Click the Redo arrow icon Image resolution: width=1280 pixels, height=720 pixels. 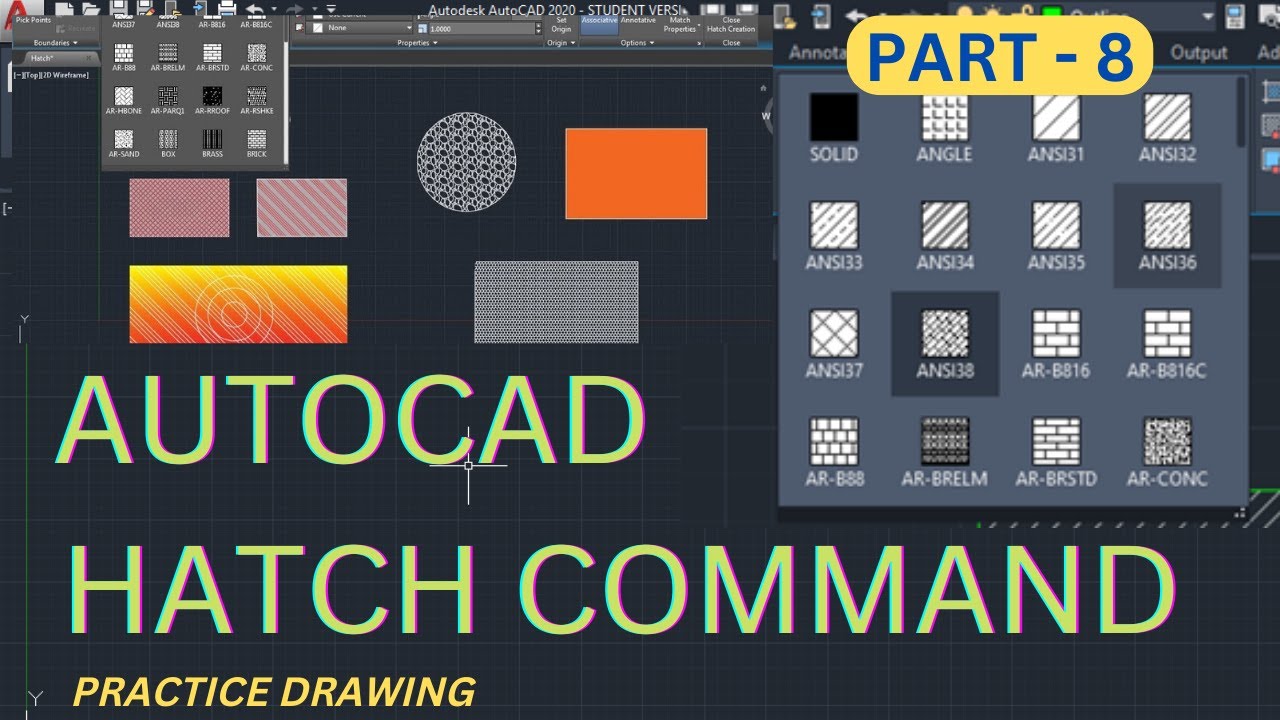coord(293,9)
